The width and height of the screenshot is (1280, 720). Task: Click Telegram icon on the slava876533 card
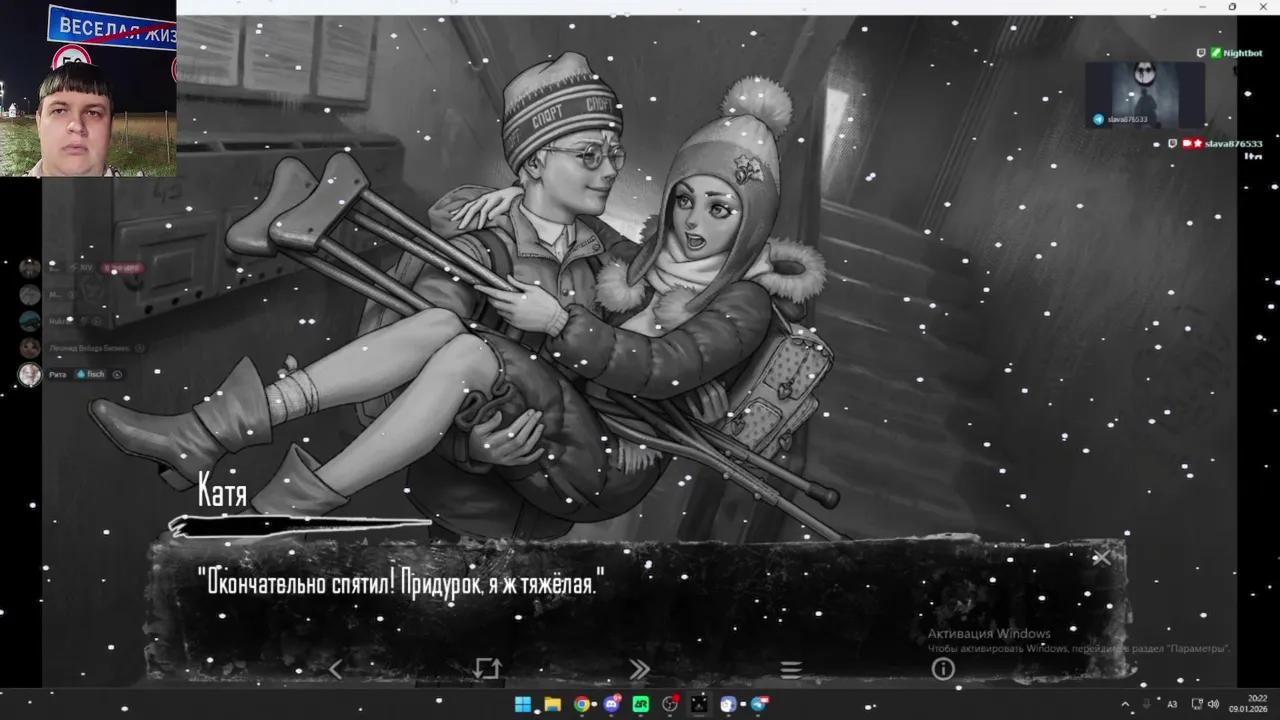click(1098, 119)
